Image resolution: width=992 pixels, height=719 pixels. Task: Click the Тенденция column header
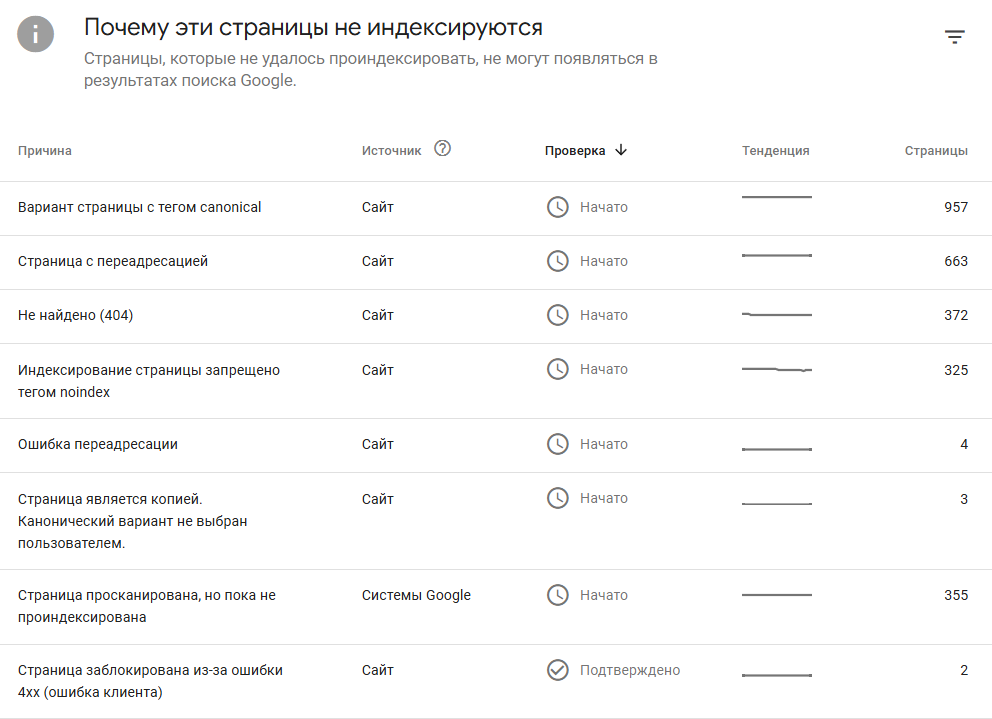click(776, 151)
